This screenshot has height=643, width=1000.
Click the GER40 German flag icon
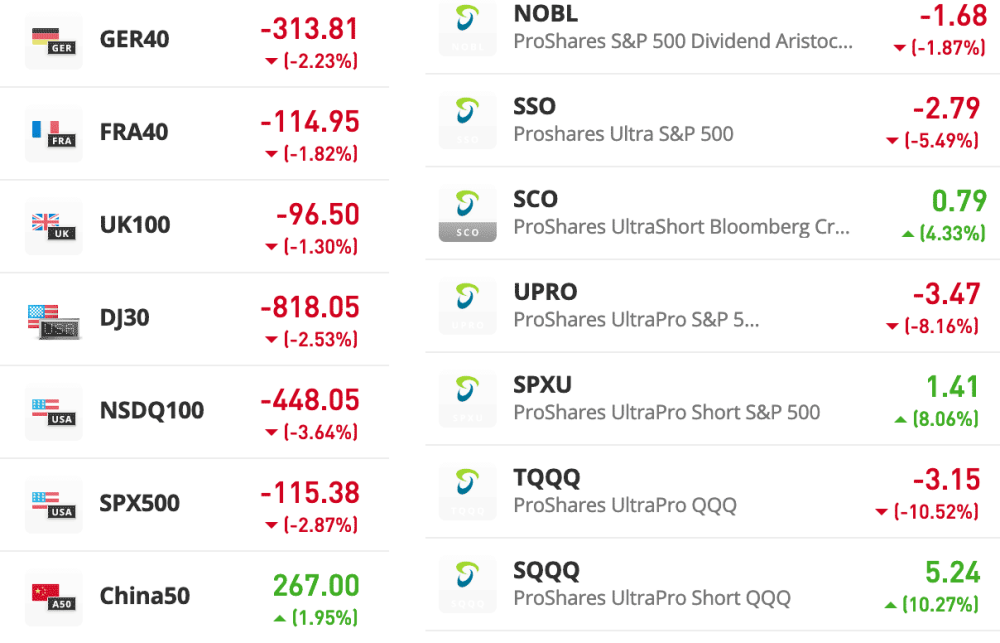[x=53, y=40]
